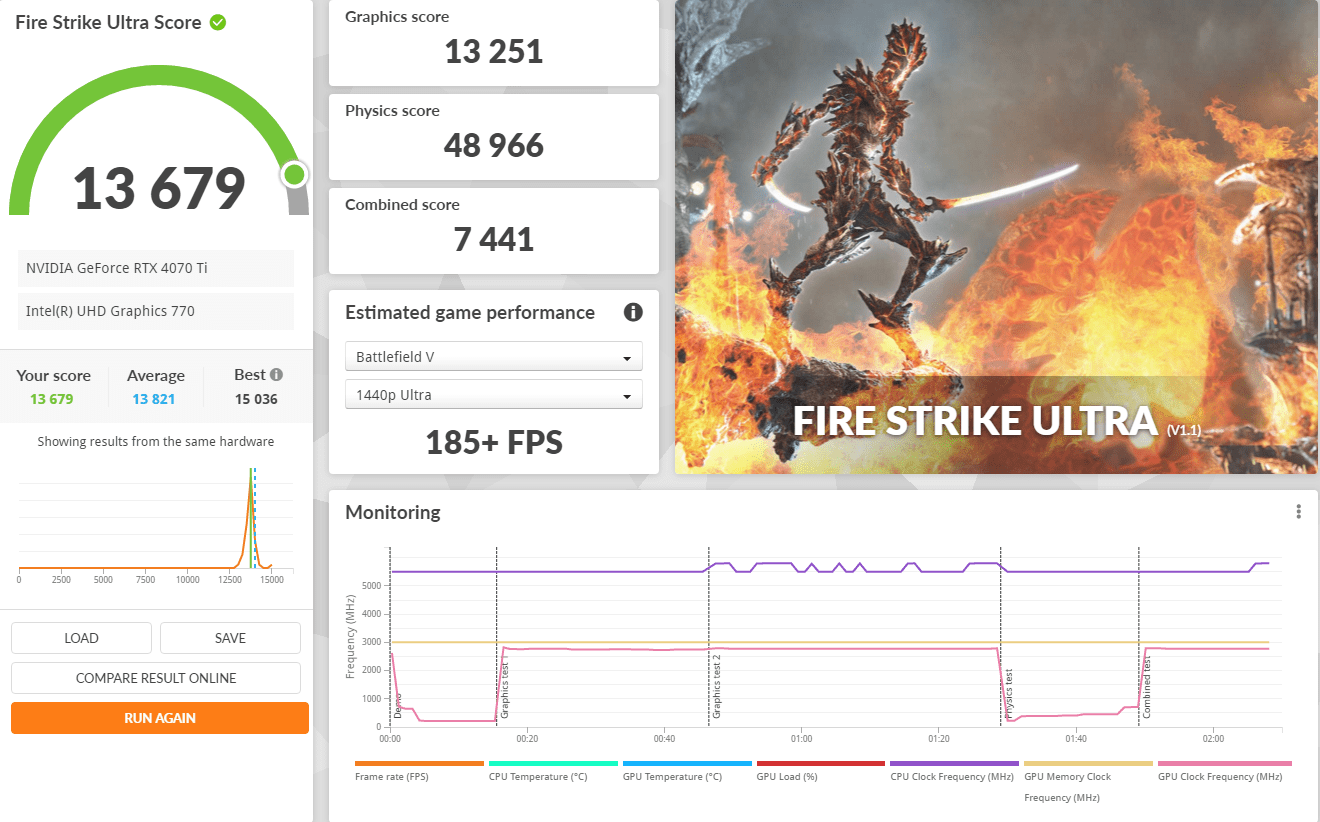Click the Graphics score value 13 251

494,52
